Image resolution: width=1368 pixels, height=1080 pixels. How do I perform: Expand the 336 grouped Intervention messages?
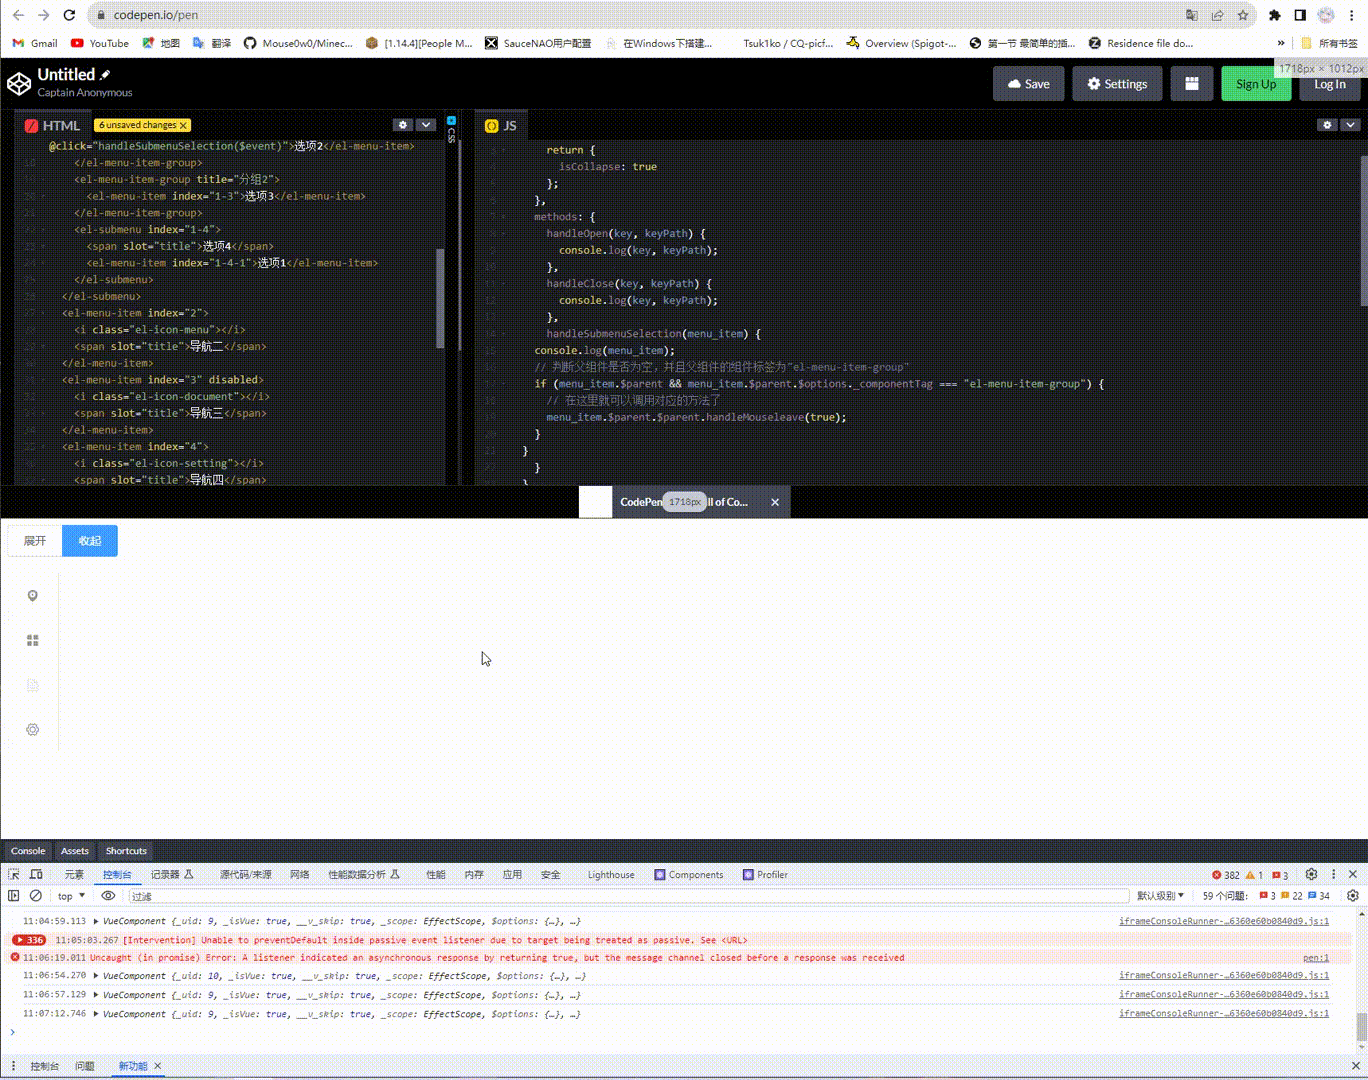pos(29,940)
